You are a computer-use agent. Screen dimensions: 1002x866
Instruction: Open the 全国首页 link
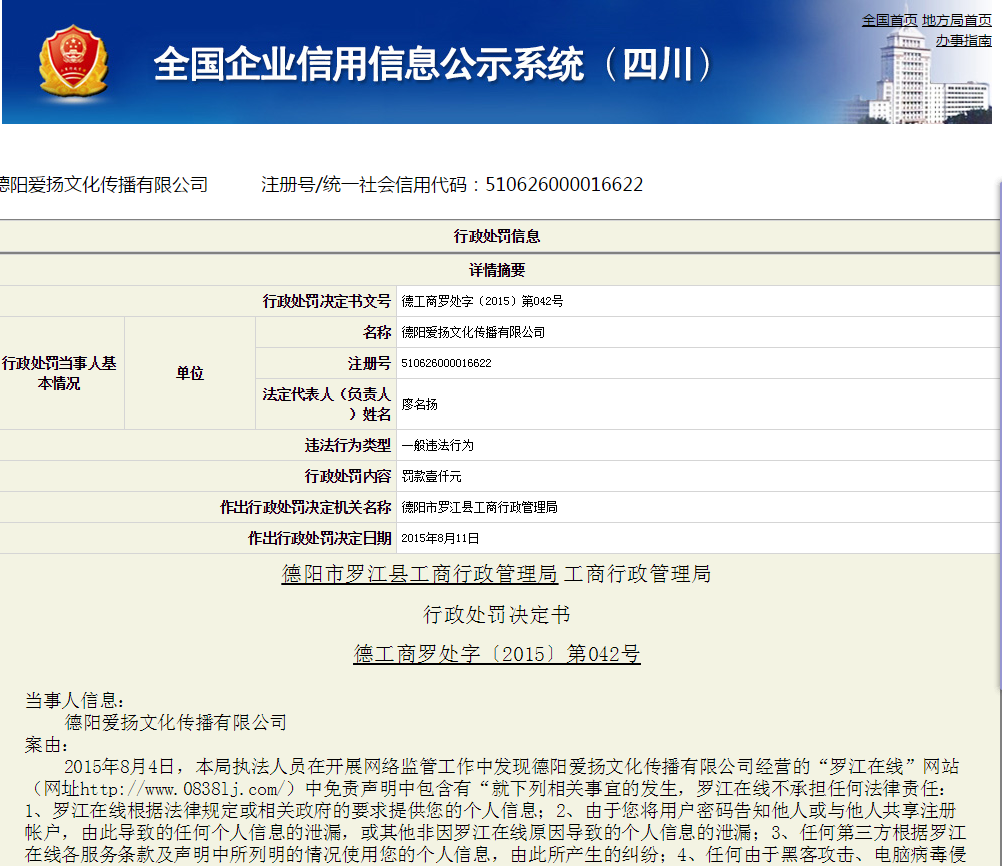click(x=889, y=20)
